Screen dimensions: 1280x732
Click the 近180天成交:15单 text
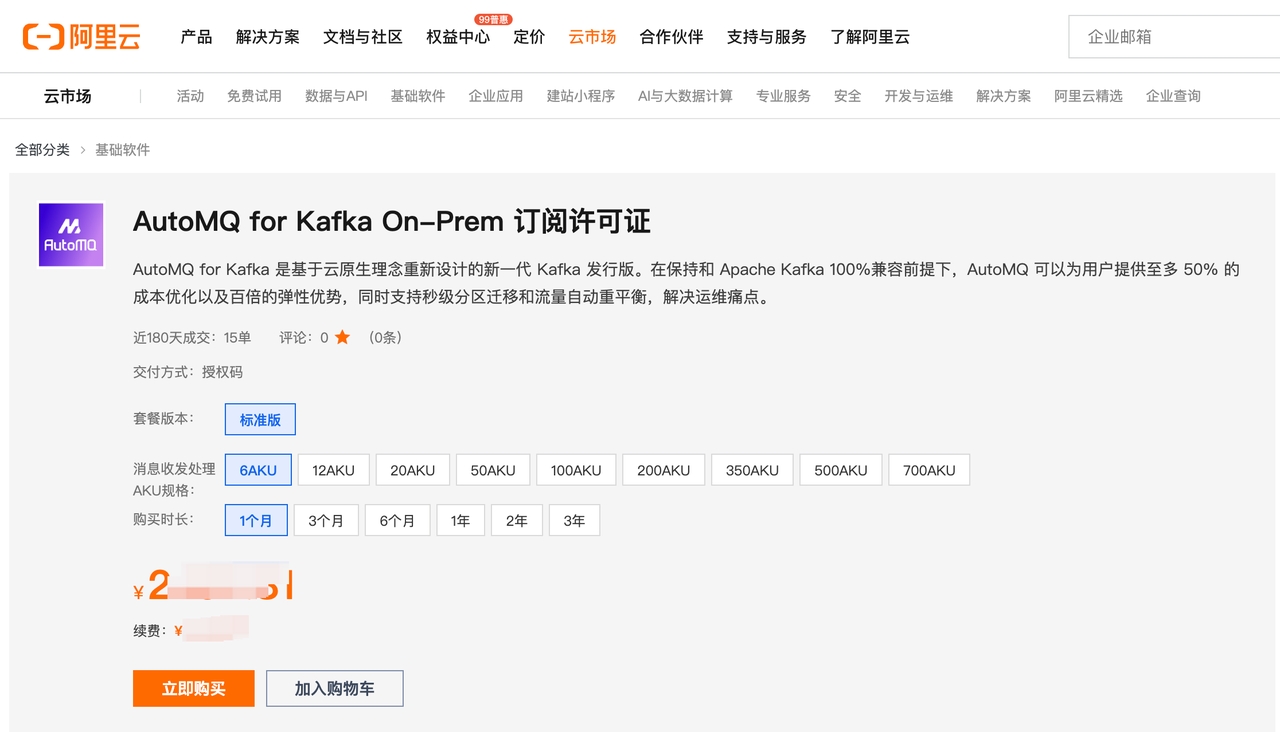[x=192, y=338]
